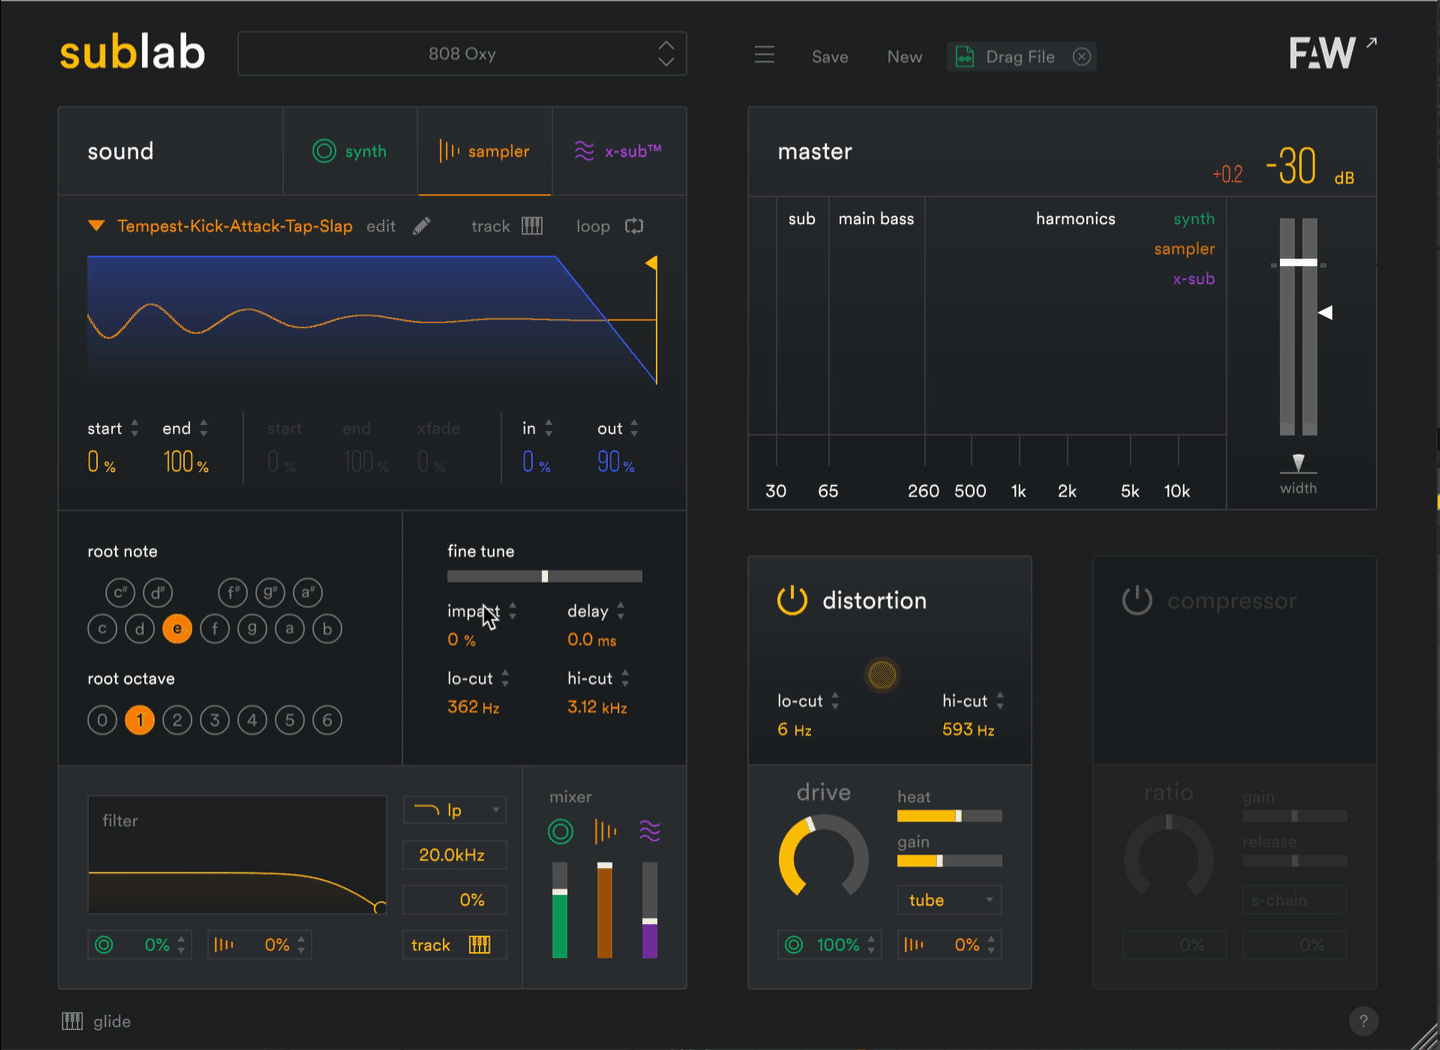Image resolution: width=1440 pixels, height=1050 pixels.
Task: Enable the compressor power button
Action: (x=1137, y=600)
